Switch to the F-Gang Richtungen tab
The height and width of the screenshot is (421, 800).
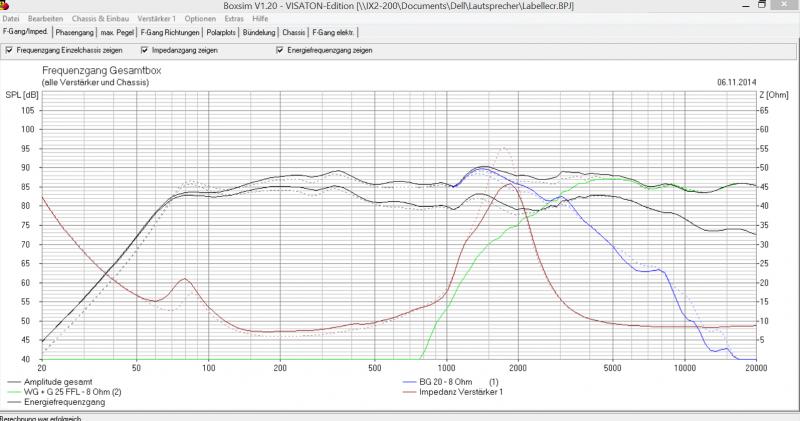click(x=170, y=32)
